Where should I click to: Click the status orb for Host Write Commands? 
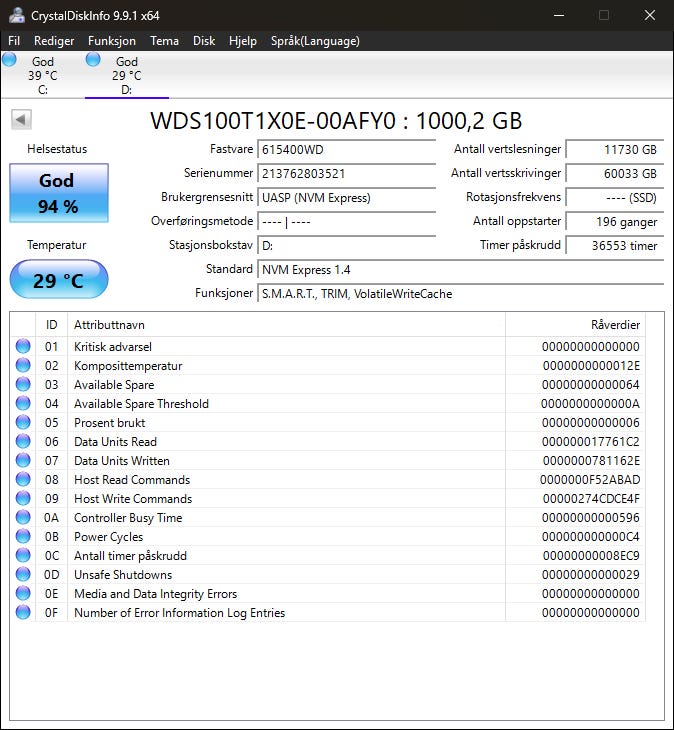(x=23, y=499)
